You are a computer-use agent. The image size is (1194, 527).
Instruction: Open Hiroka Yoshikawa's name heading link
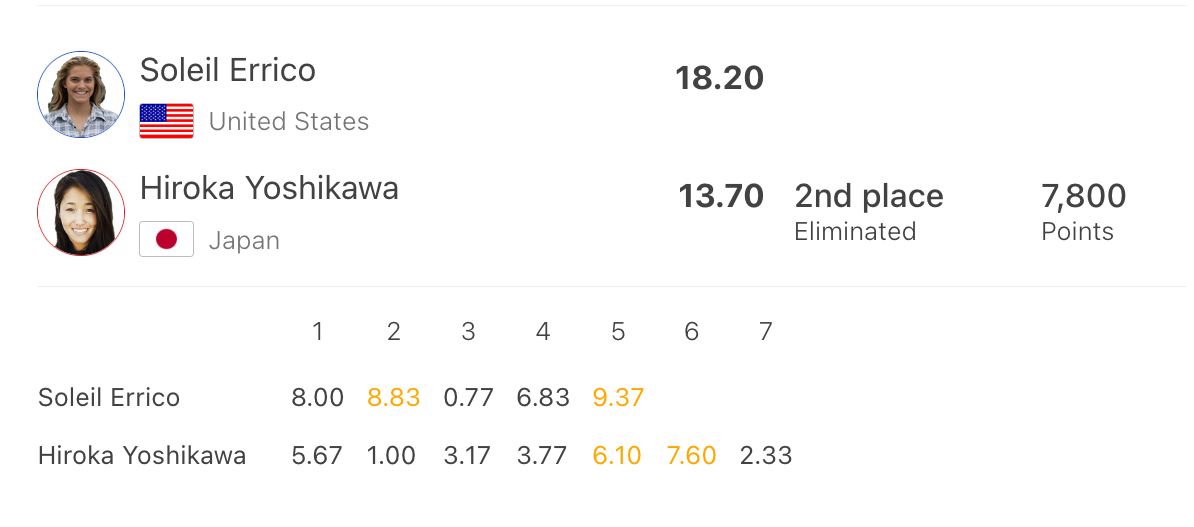click(269, 188)
